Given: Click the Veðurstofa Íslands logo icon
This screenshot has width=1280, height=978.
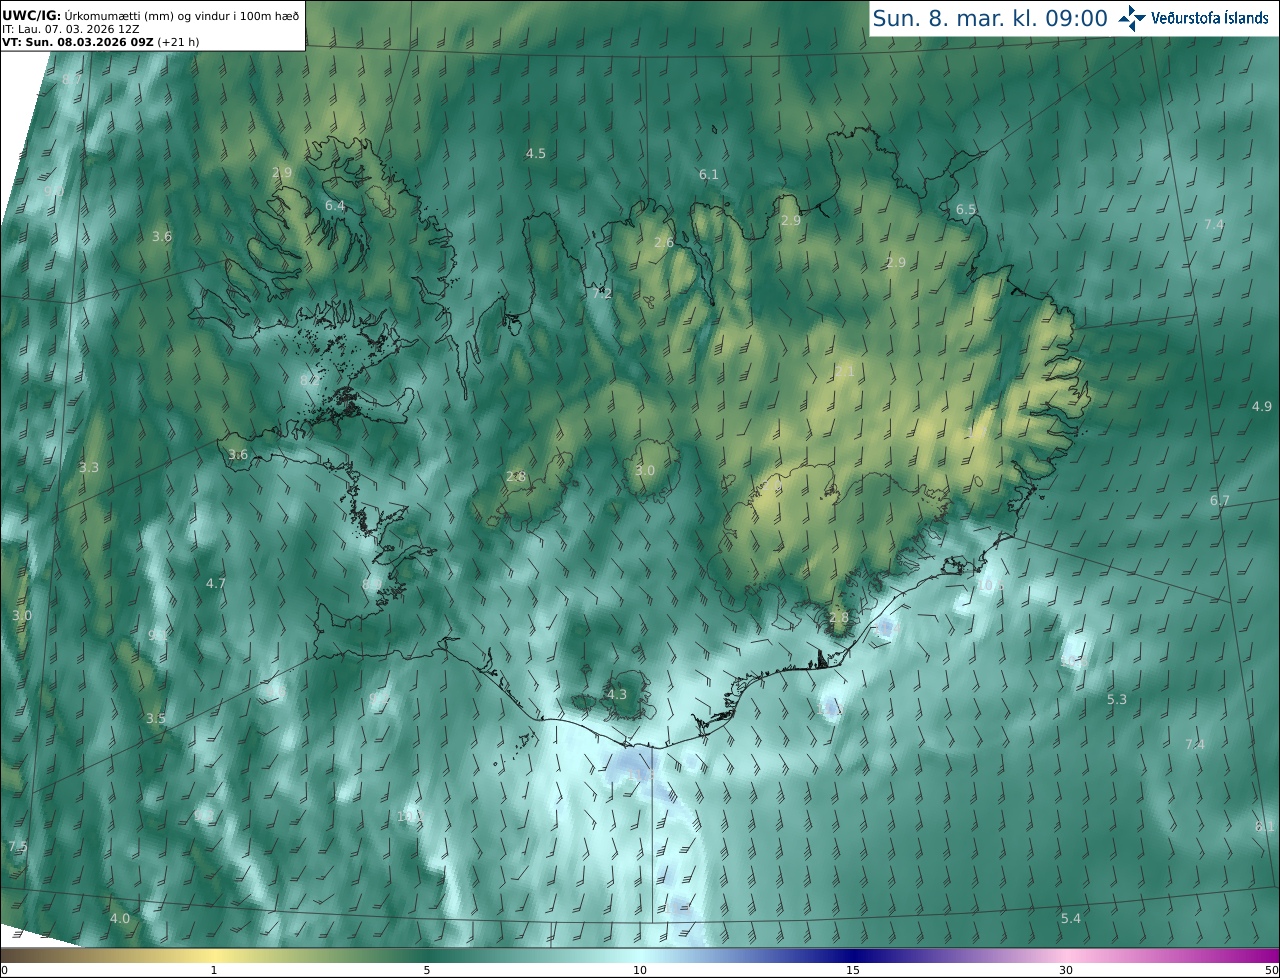Looking at the screenshot, I should (x=1132, y=17).
